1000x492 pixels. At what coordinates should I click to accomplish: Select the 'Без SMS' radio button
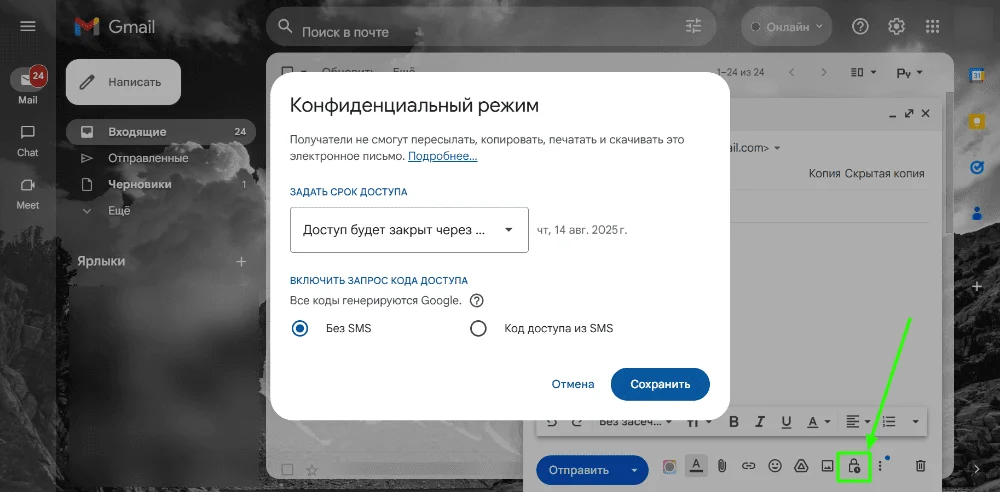(x=300, y=329)
